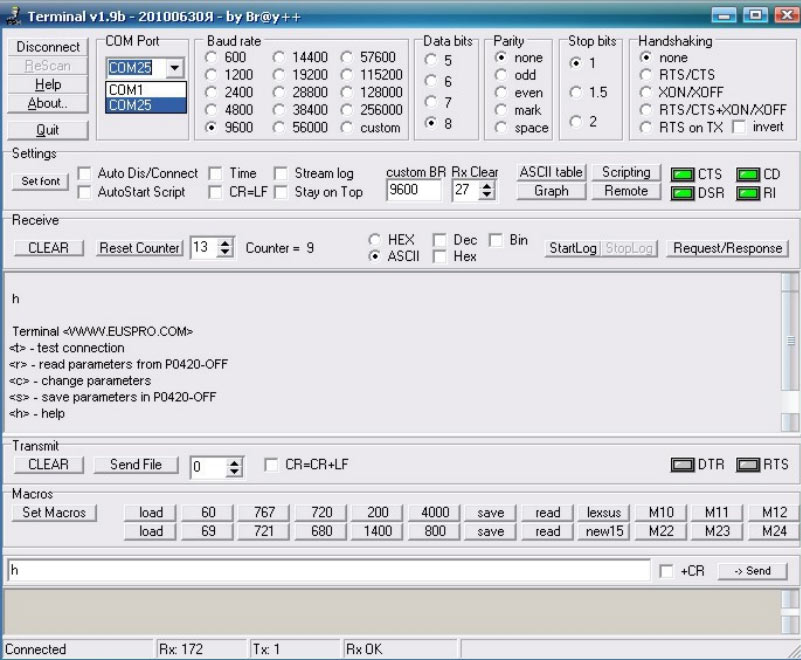Open the COM Port dropdown arrow
801x660 pixels.
[x=176, y=68]
